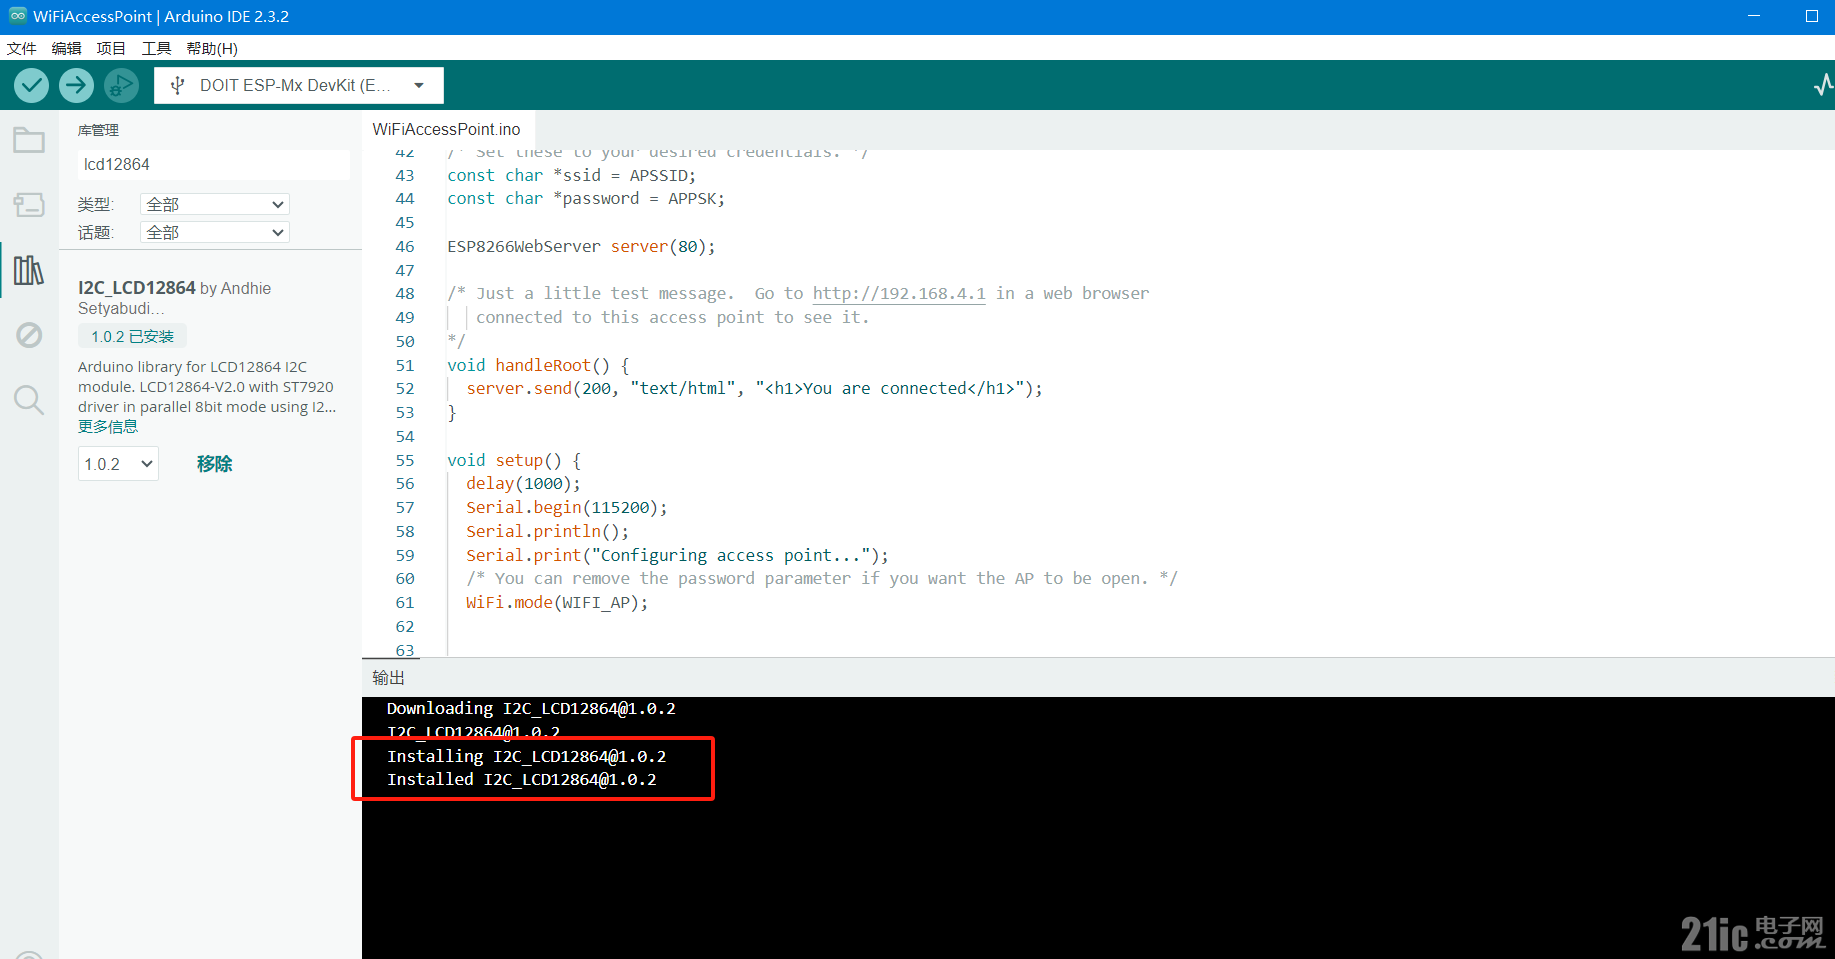Open the 编辑 menu
Screen dimensions: 1835x959
click(66, 48)
